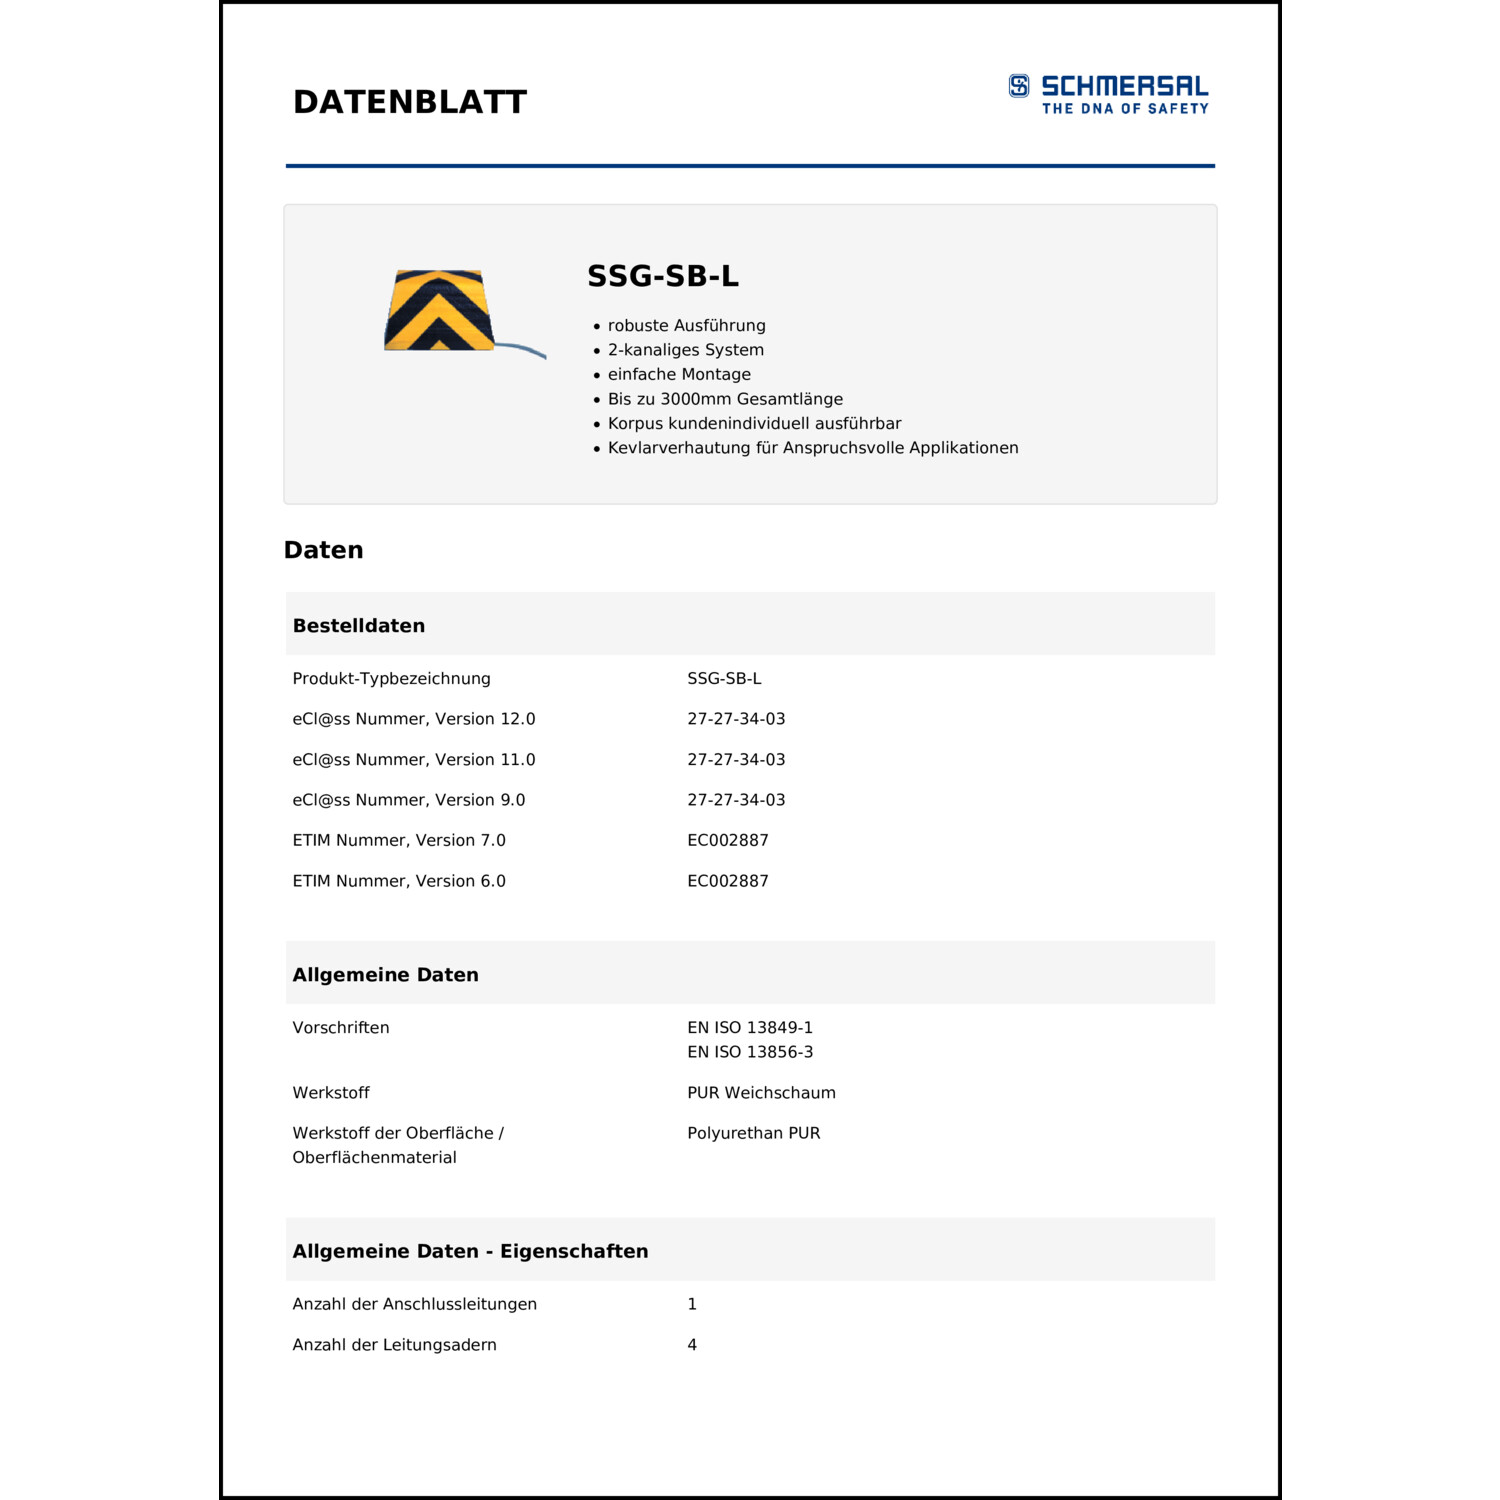This screenshot has width=1500, height=1500.
Task: Click the eCl@ss Version 11.0 value
Action: click(736, 760)
